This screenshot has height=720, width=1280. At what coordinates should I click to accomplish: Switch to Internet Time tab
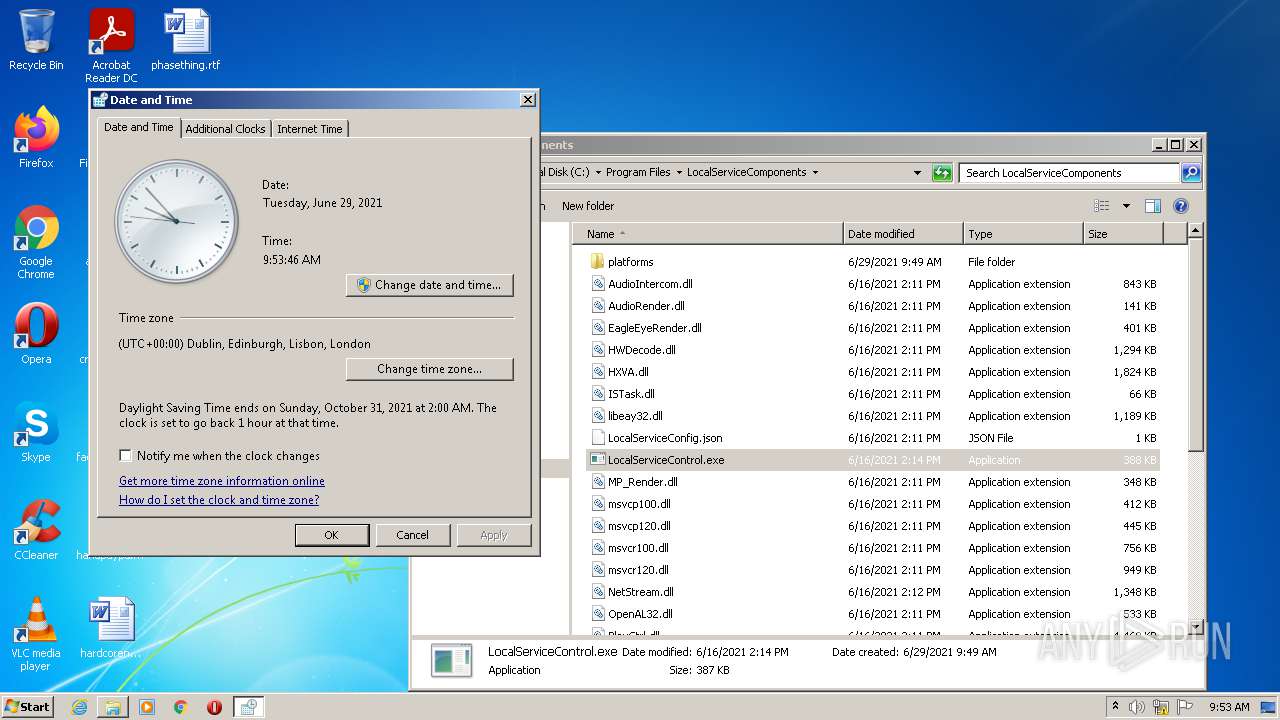pyautogui.click(x=310, y=129)
